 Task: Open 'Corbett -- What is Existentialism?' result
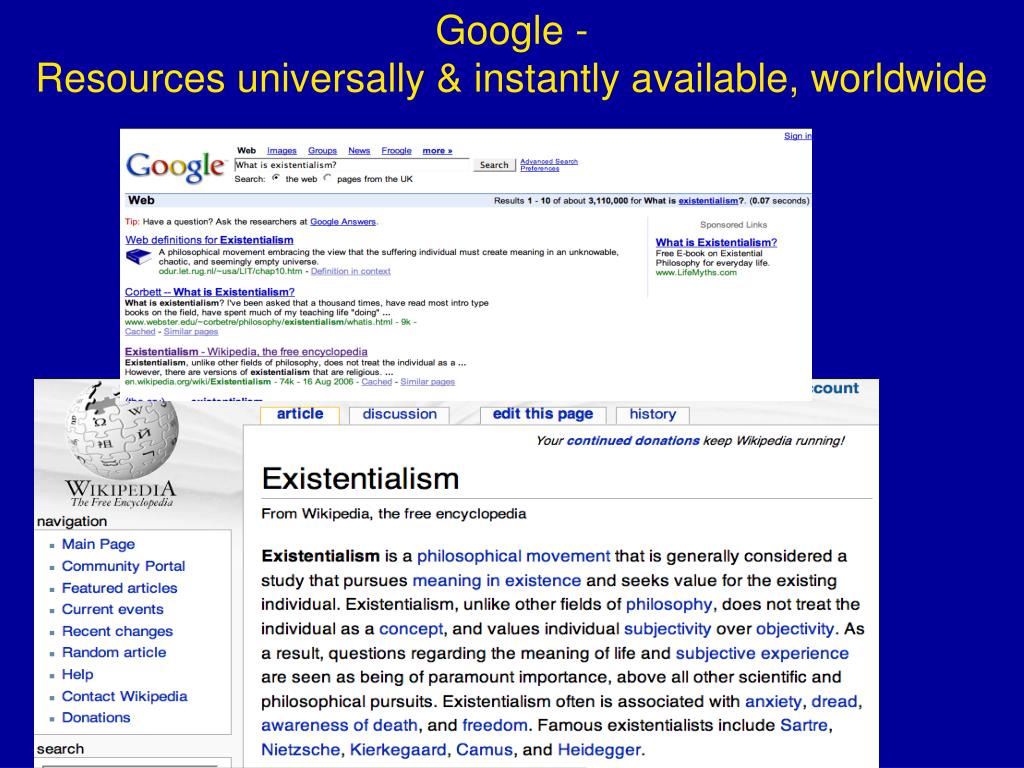210,292
